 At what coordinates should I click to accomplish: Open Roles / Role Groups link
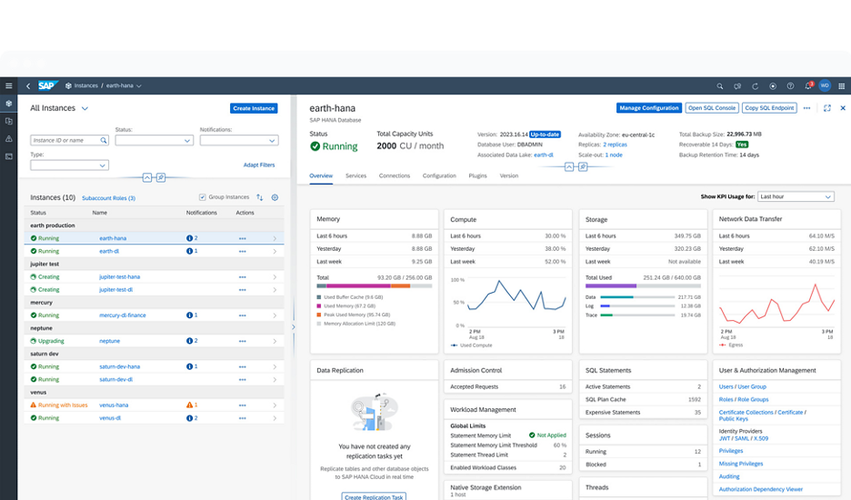tap(744, 400)
